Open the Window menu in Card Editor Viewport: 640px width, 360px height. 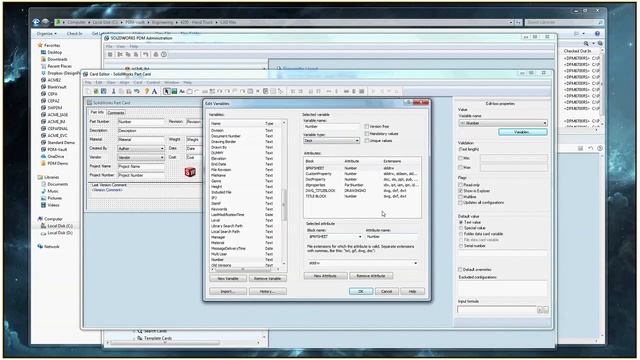(x=172, y=82)
